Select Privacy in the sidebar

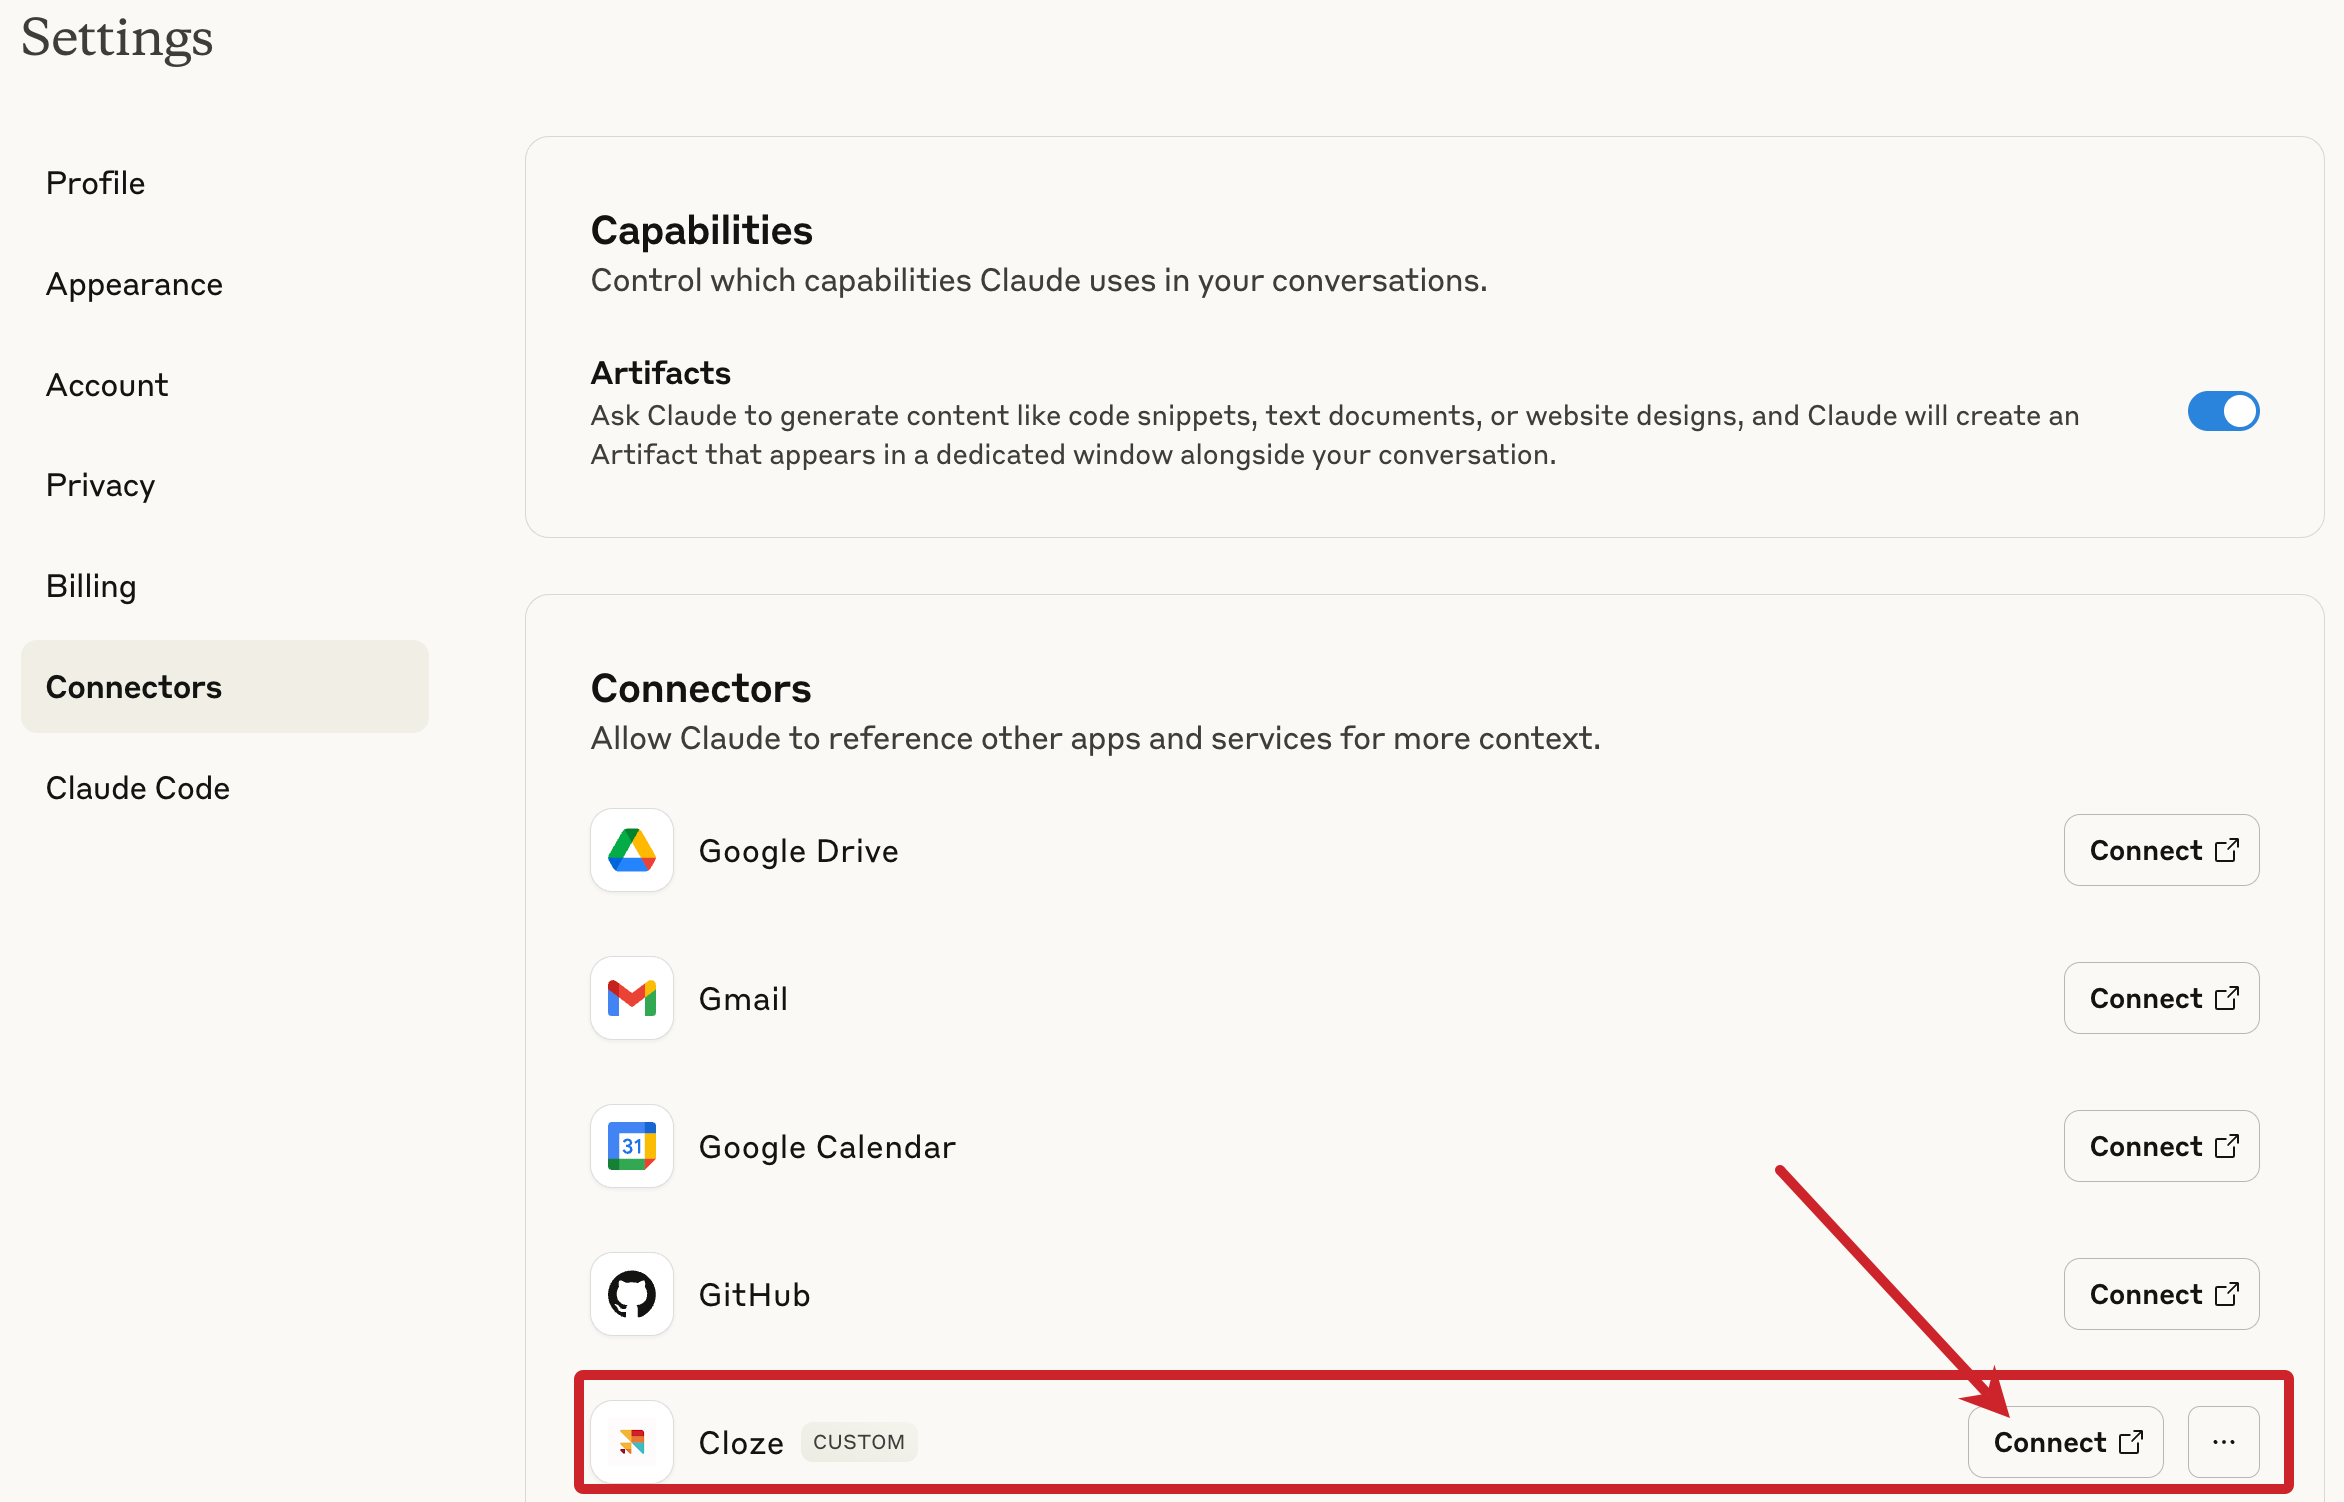(x=225, y=485)
